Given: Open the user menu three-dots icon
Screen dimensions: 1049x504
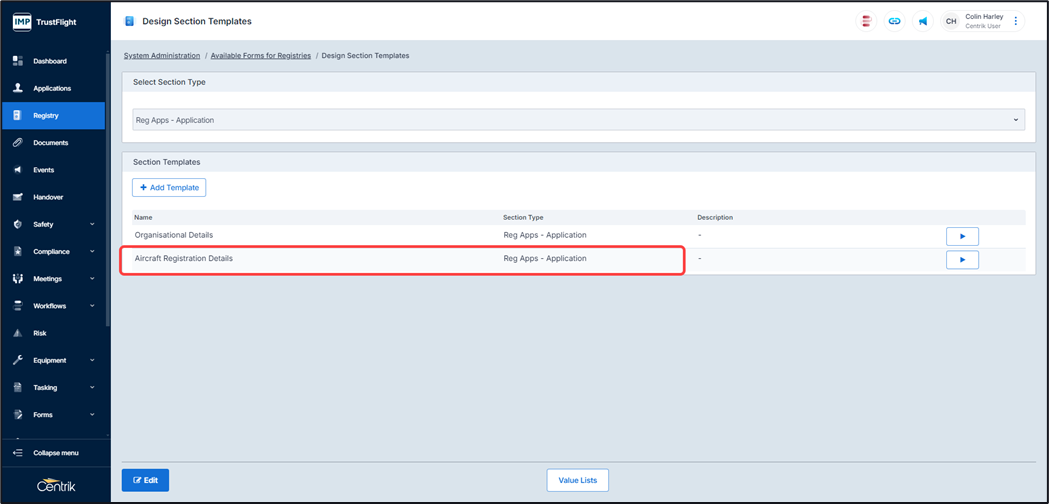Looking at the screenshot, I should [x=1016, y=21].
